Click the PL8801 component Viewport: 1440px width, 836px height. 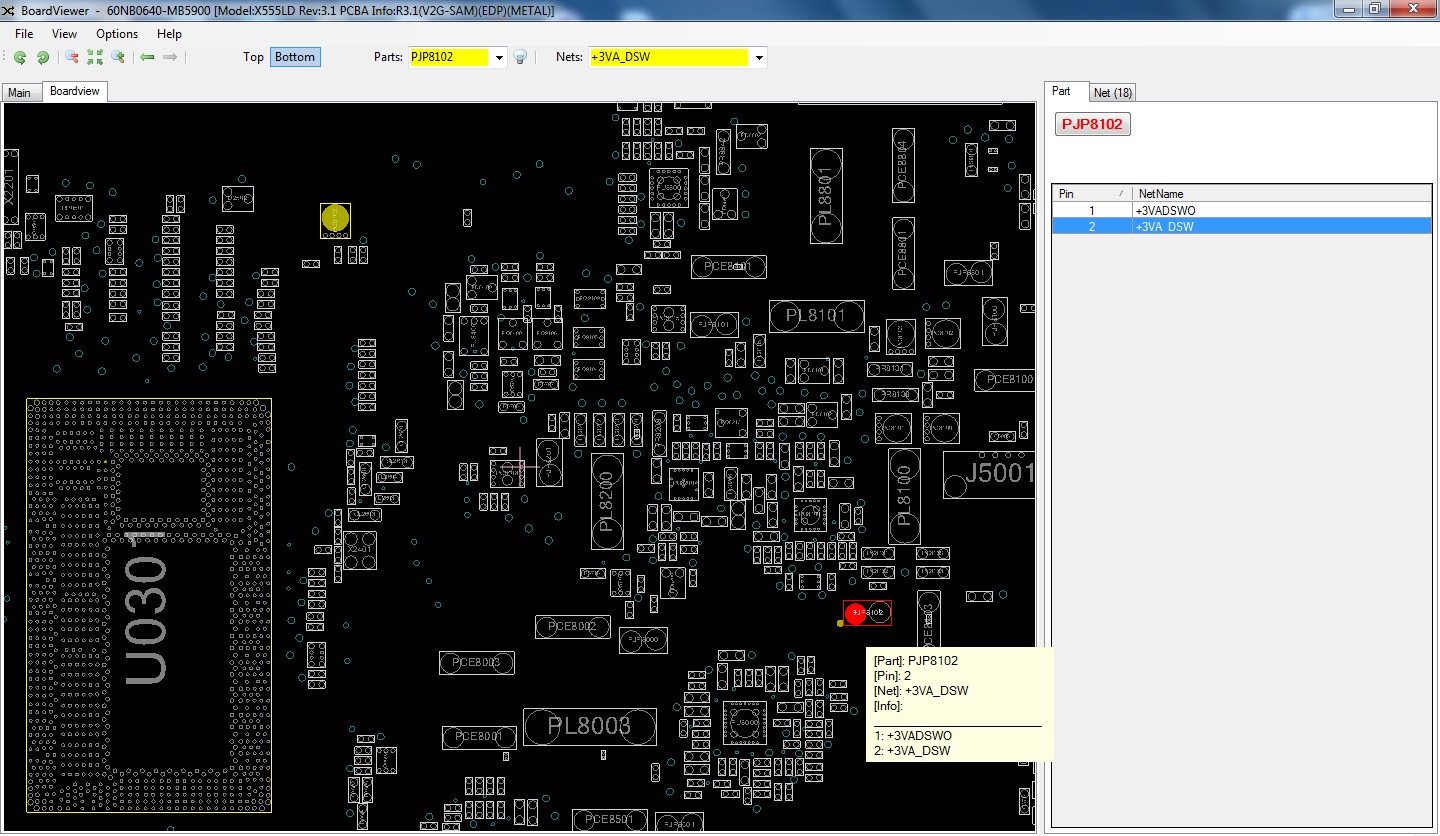click(x=826, y=196)
